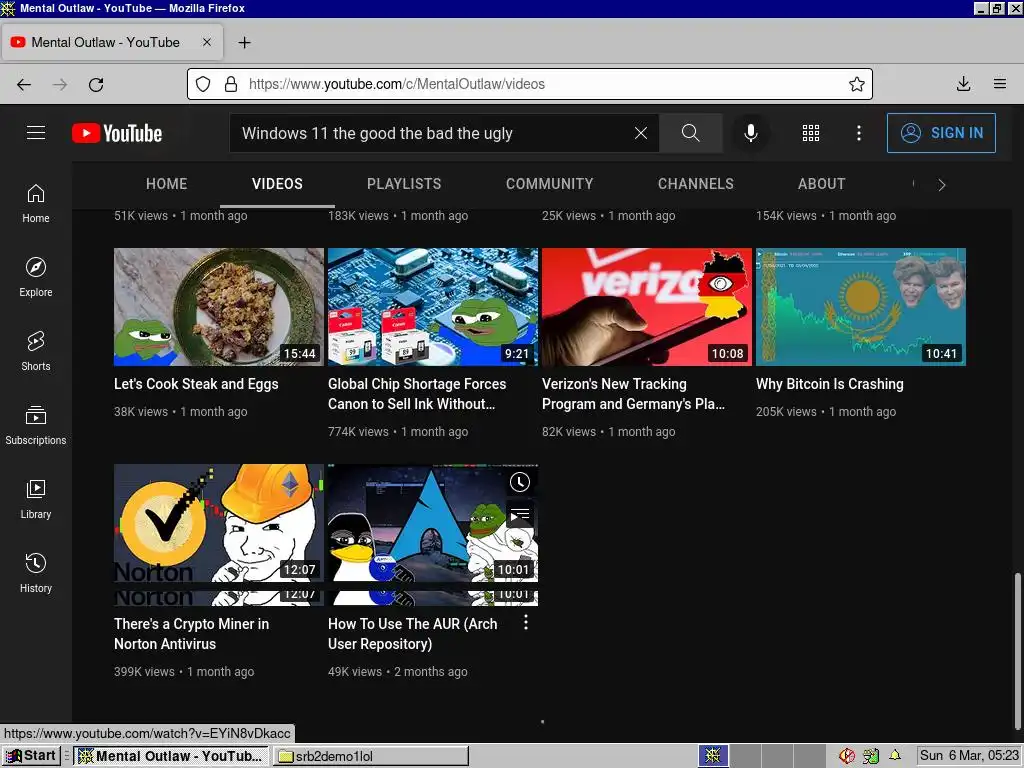The image size is (1024, 768).
Task: Add AUR video to queue
Action: pyautogui.click(x=520, y=515)
